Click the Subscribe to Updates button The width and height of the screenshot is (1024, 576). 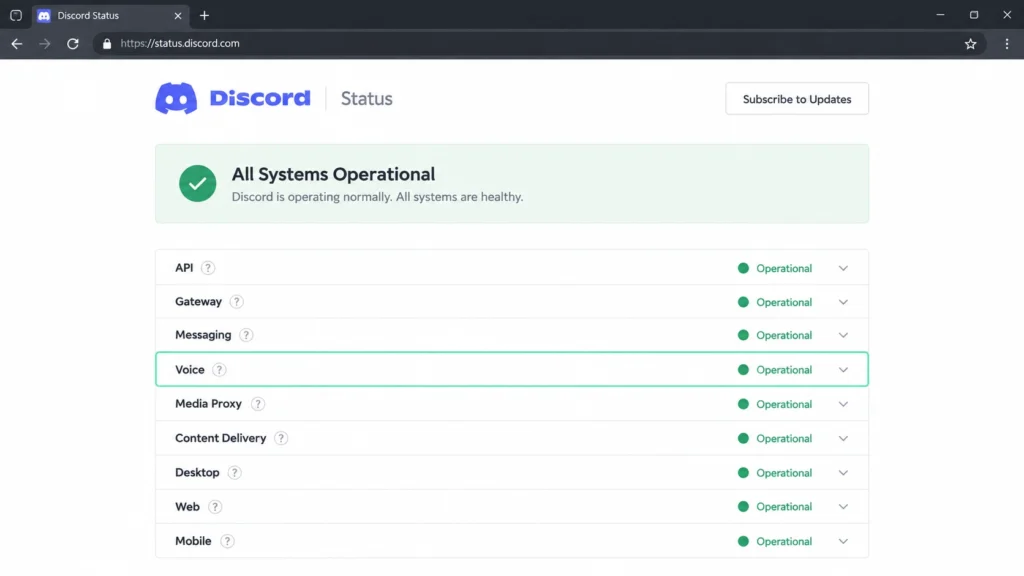coord(797,99)
